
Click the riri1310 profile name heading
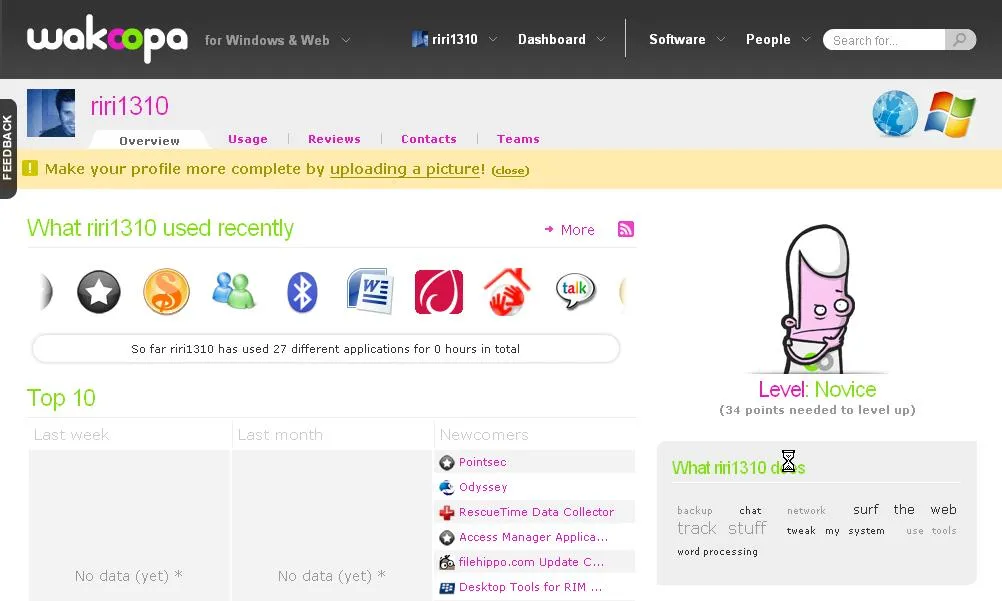[130, 106]
